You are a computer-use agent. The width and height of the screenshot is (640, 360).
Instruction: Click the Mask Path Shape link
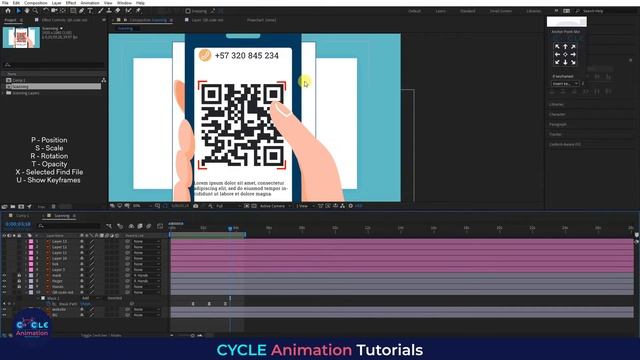click(85, 304)
